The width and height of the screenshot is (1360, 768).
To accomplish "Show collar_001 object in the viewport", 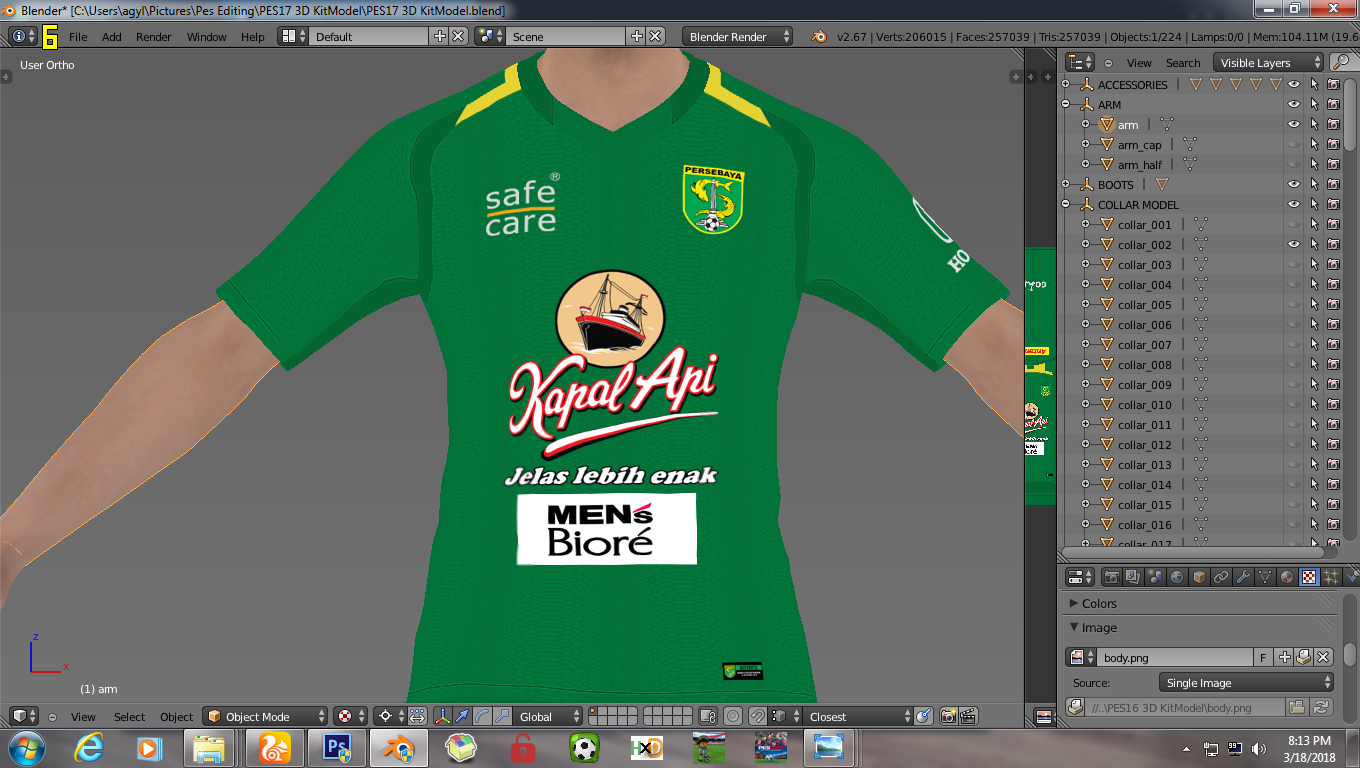I will [x=1294, y=225].
